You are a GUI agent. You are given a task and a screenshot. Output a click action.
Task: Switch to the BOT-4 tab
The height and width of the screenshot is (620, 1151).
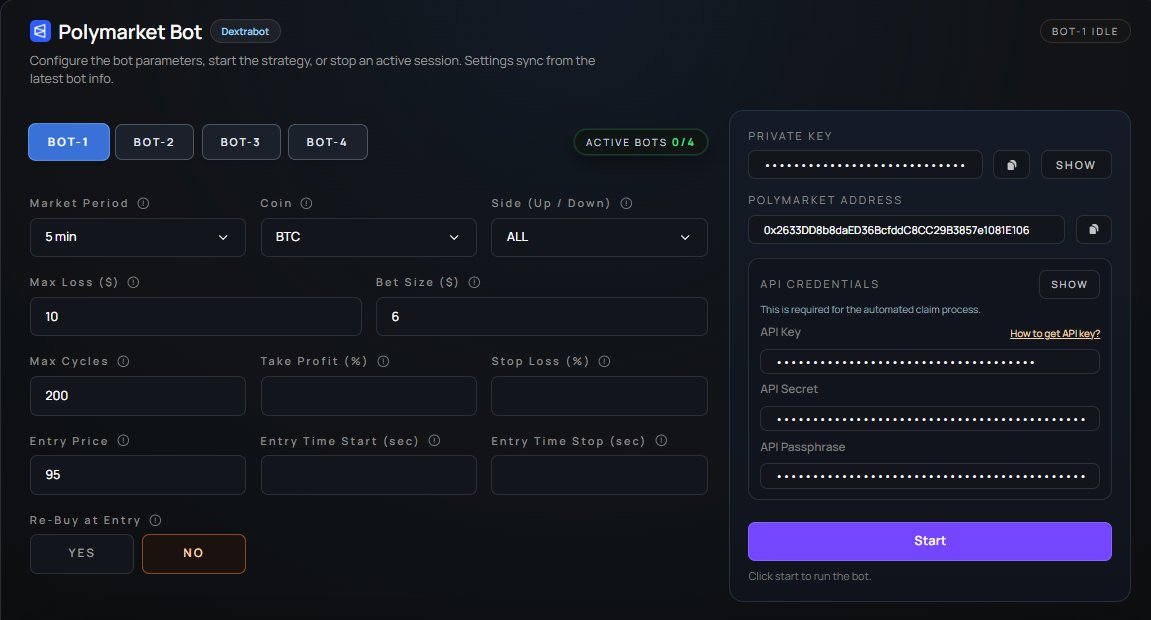coord(327,142)
